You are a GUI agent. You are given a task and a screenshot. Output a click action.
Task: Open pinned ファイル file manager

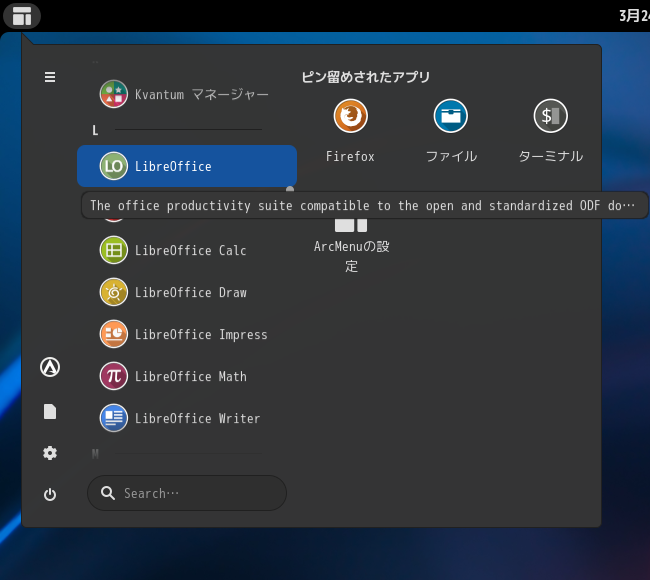click(451, 131)
